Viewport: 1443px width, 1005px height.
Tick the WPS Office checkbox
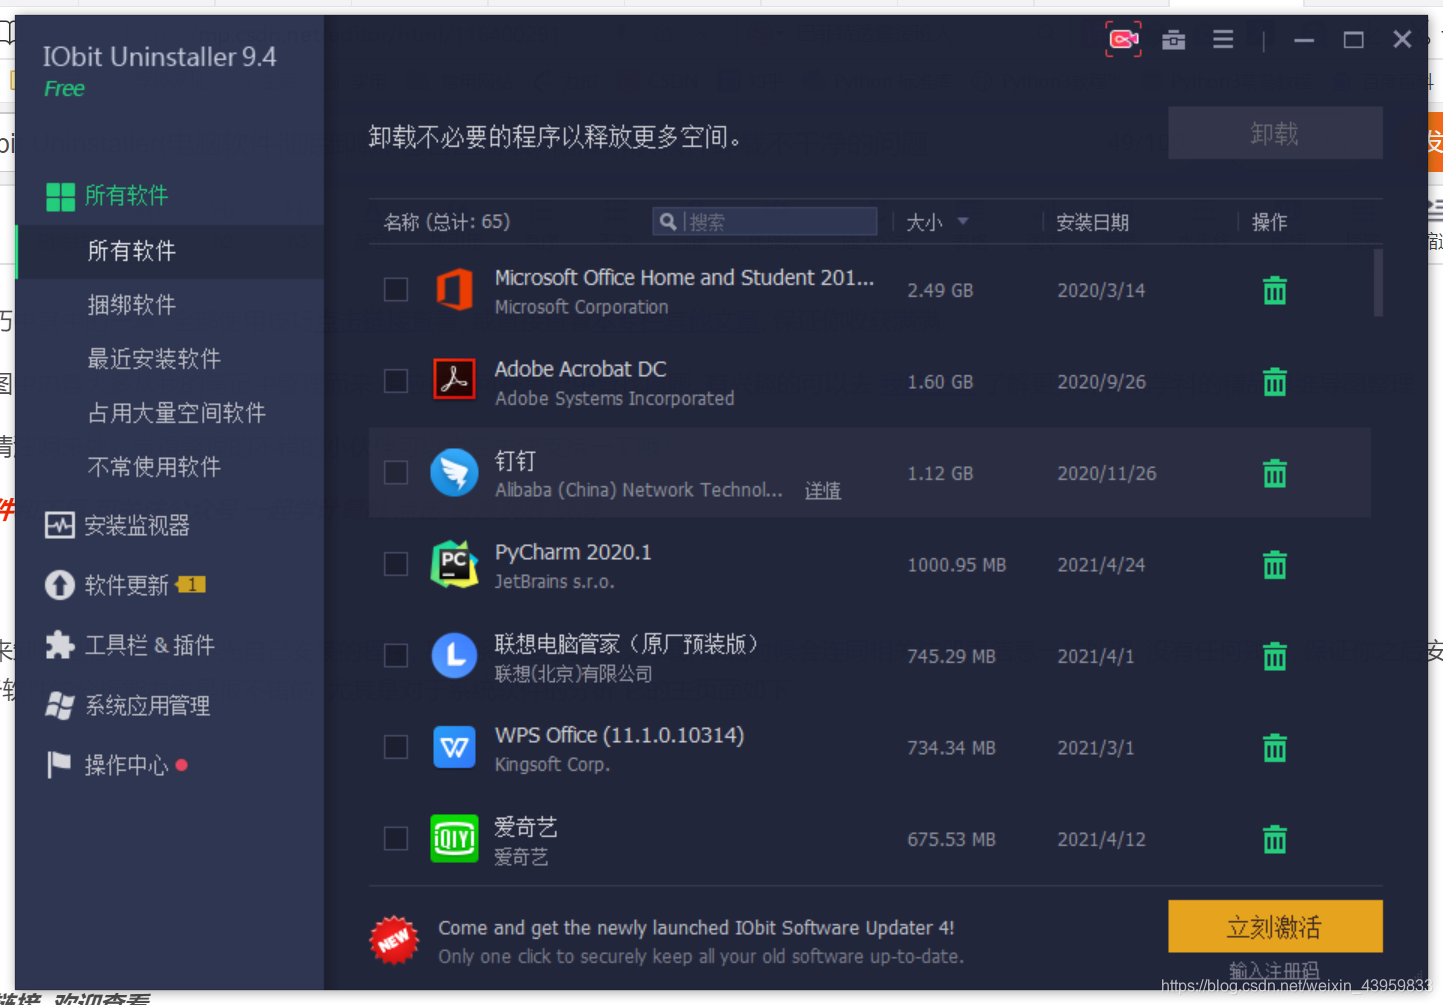(x=396, y=747)
